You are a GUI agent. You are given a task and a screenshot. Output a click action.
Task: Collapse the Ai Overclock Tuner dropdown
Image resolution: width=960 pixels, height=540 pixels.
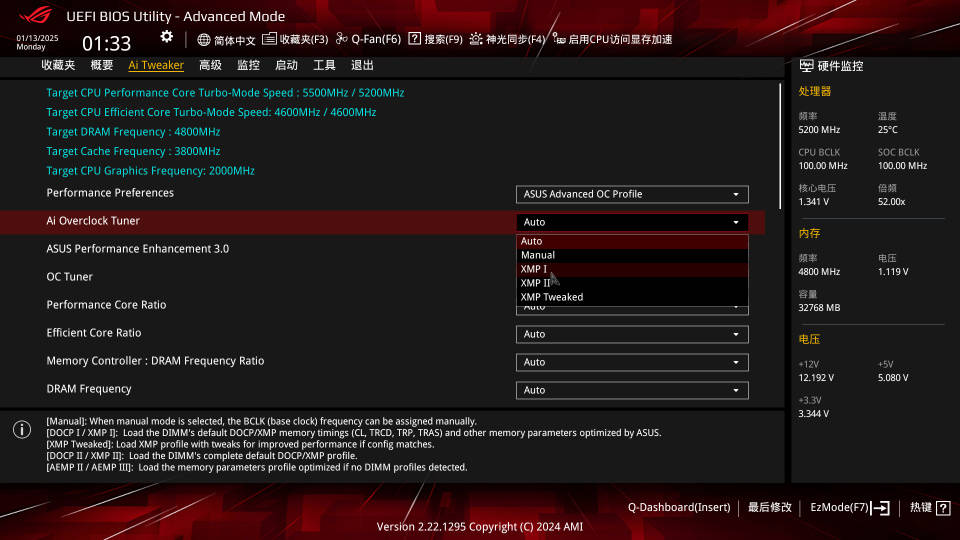(x=632, y=222)
